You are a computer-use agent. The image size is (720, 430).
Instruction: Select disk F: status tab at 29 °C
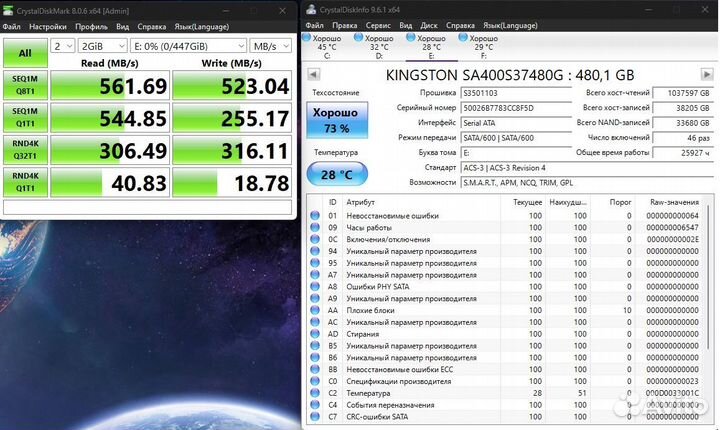click(483, 46)
